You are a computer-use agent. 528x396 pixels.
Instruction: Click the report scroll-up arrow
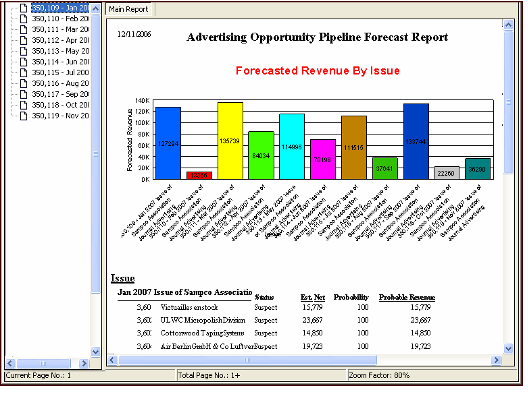click(508, 25)
